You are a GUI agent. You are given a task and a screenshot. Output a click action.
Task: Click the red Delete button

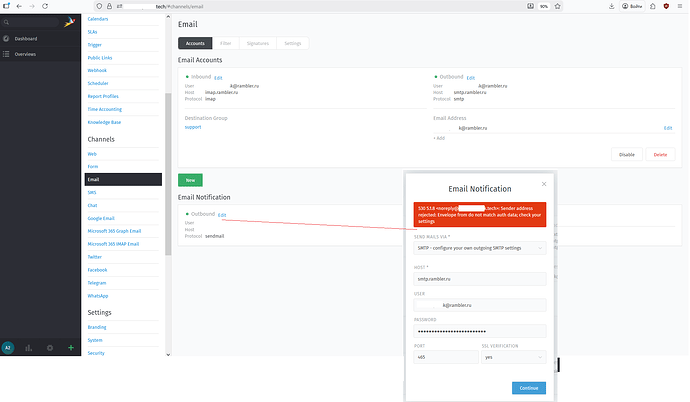(659, 154)
